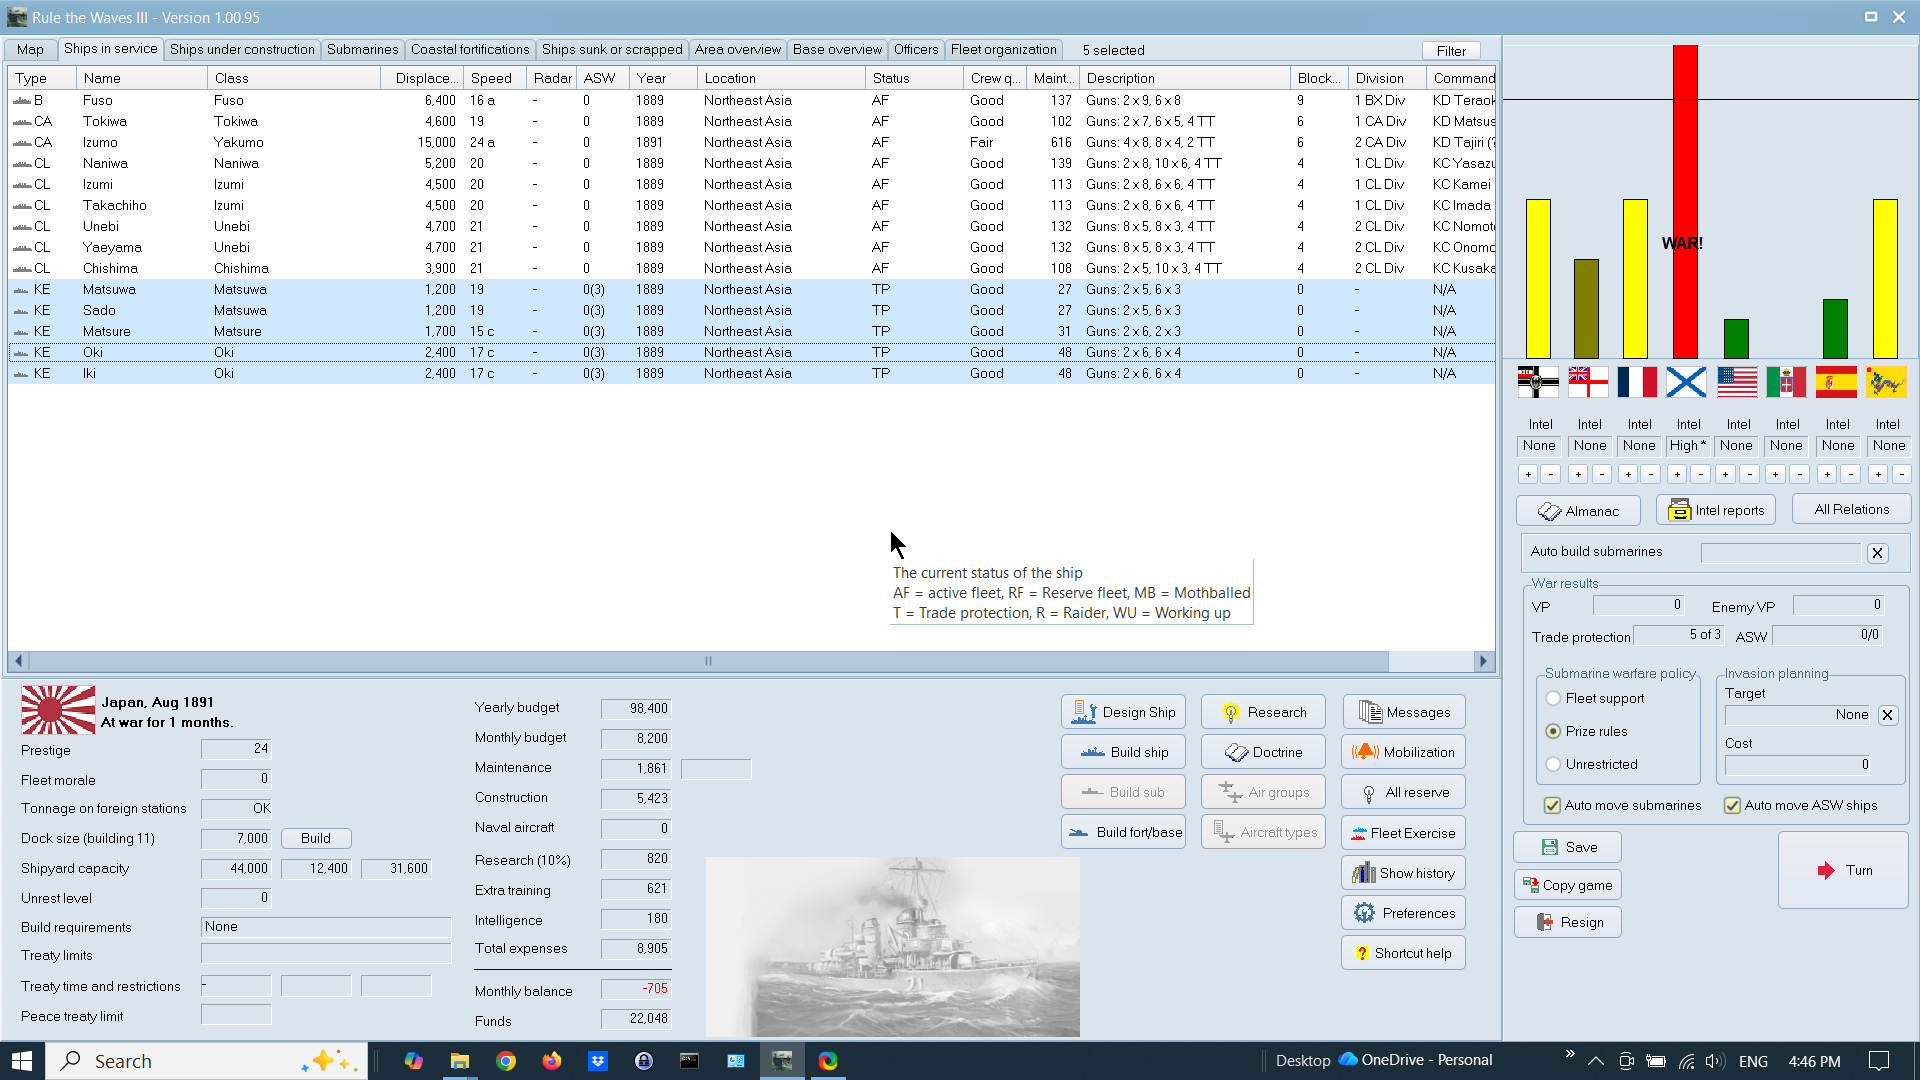This screenshot has width=1920, height=1080.
Task: Click the Auto build submarines field
Action: tap(1781, 553)
